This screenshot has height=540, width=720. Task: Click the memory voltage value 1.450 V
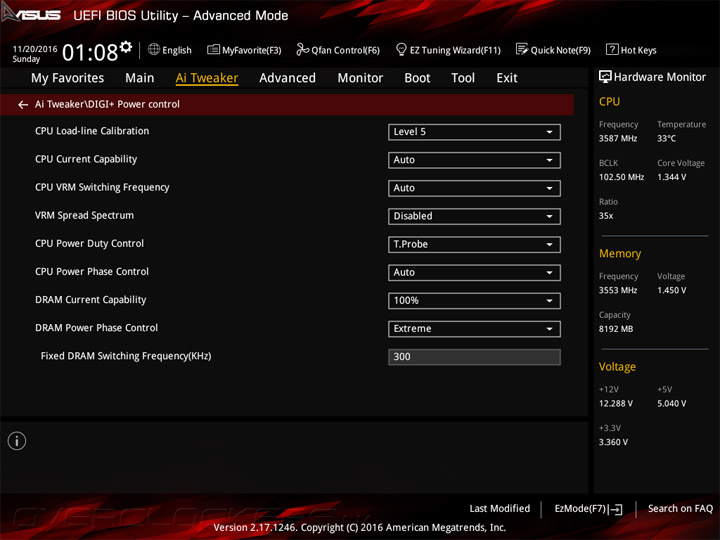[671, 290]
